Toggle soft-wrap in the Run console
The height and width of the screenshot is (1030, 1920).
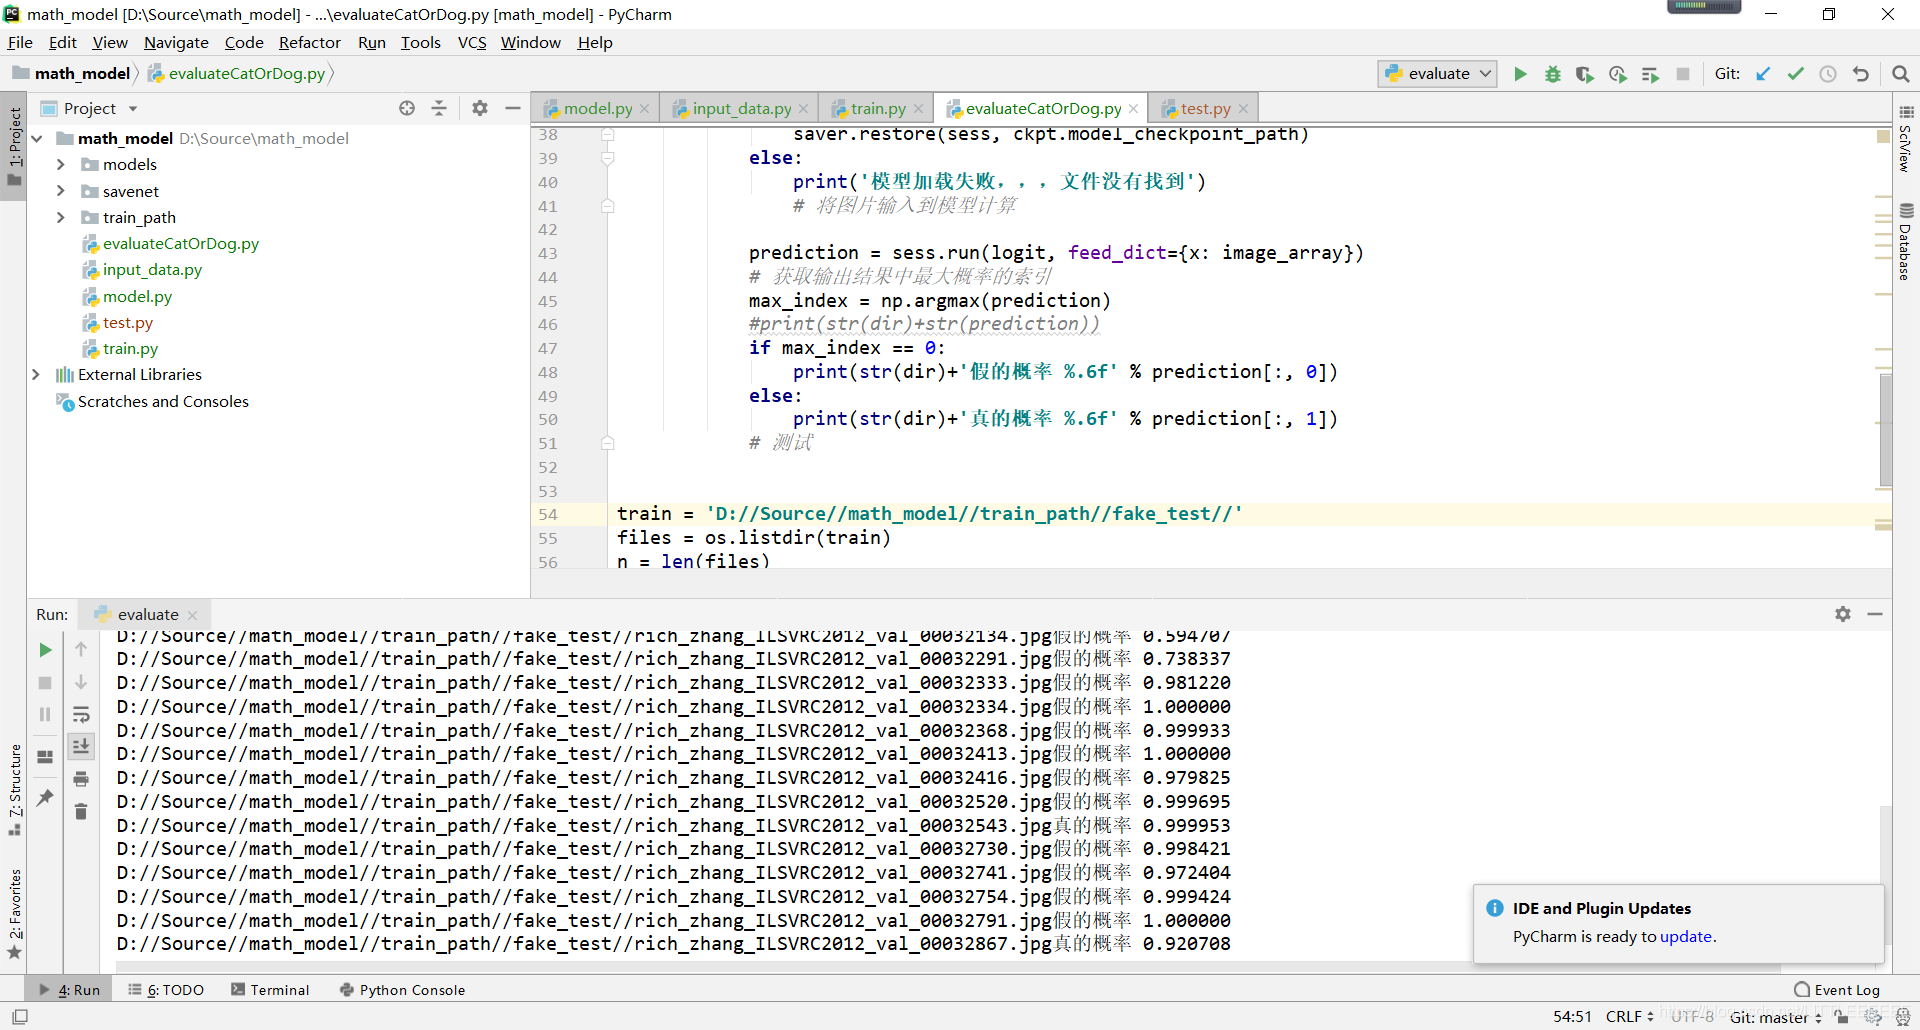pyautogui.click(x=81, y=714)
